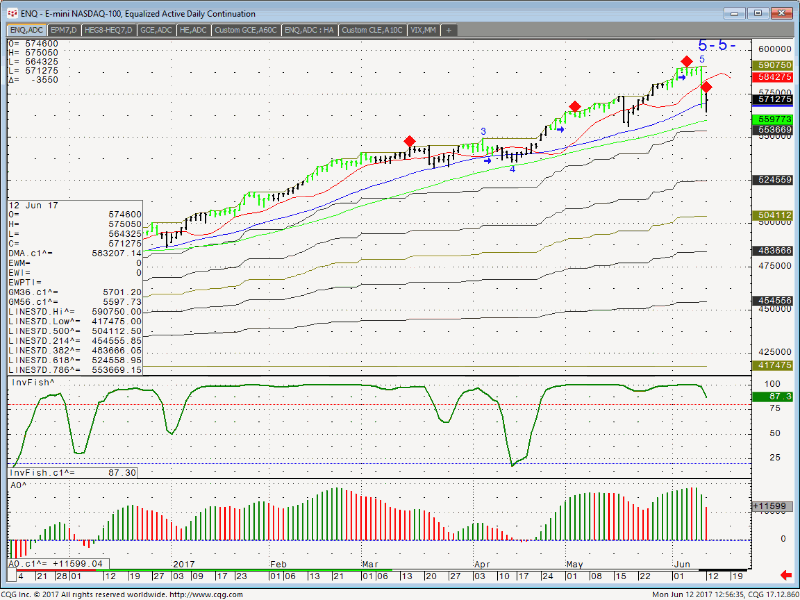Click the +11599 AO value label
800x600 pixels.
[772, 506]
